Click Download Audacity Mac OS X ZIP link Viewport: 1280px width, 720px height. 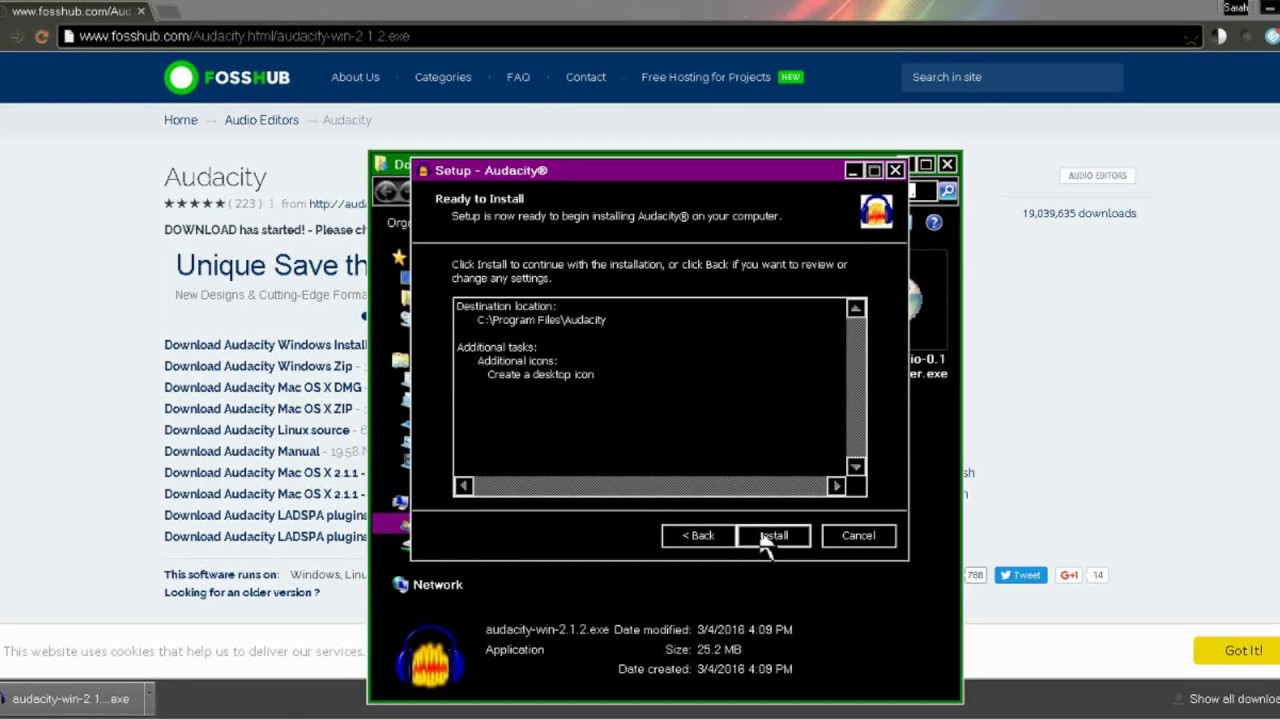[x=258, y=409]
